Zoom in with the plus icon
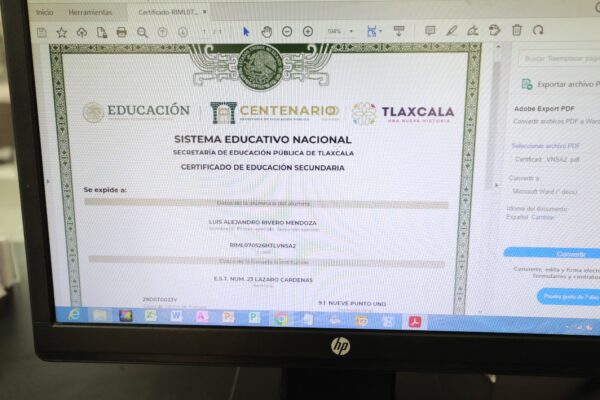600x400 pixels. [x=307, y=31]
